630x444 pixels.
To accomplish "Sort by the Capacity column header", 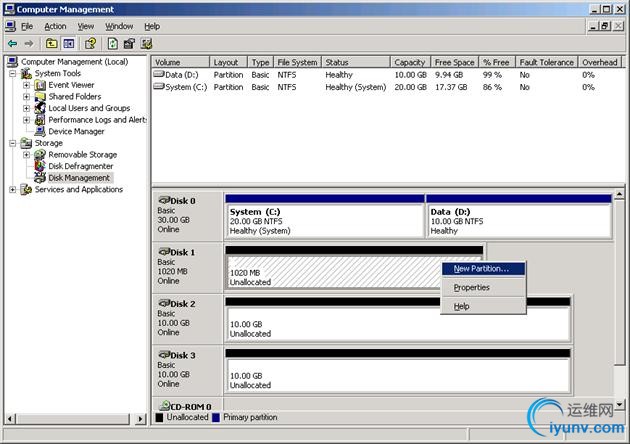I will [410, 62].
